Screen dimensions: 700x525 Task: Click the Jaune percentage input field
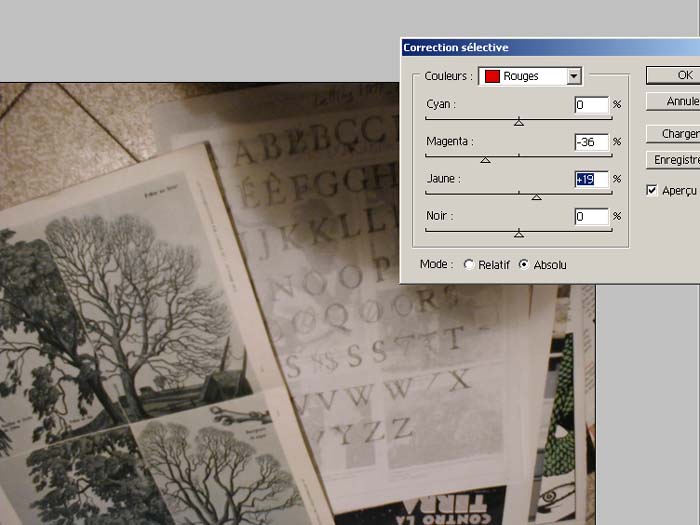(x=592, y=179)
